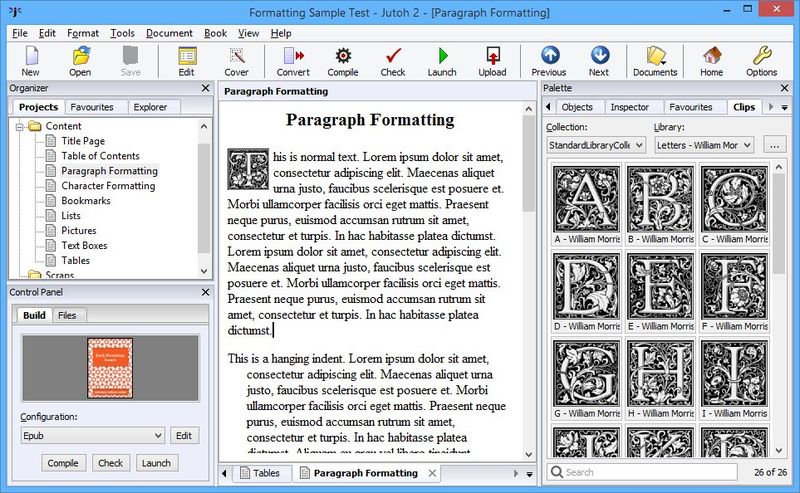Open Options with the wrench icon
Viewport: 800px width, 493px height.
[761, 58]
